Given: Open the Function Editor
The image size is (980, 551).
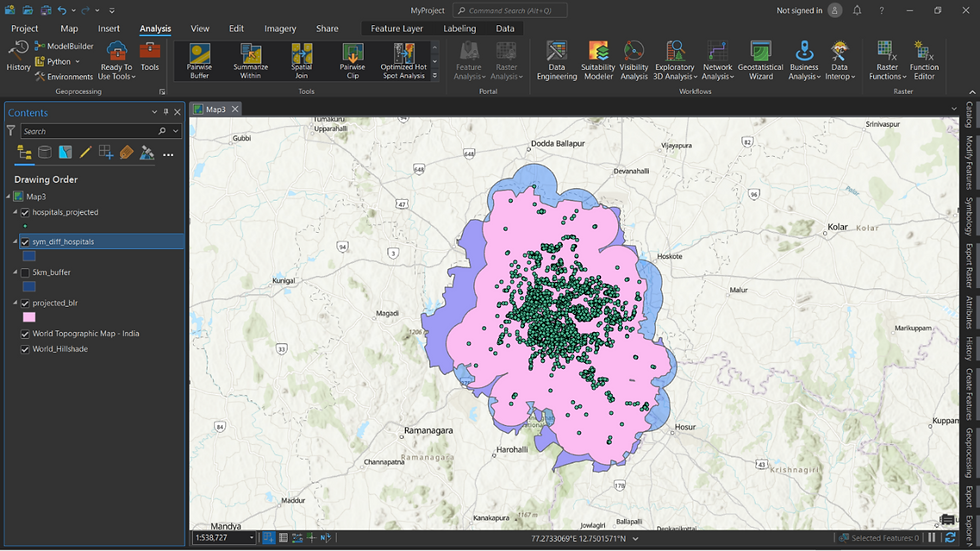Looking at the screenshot, I should 924,61.
